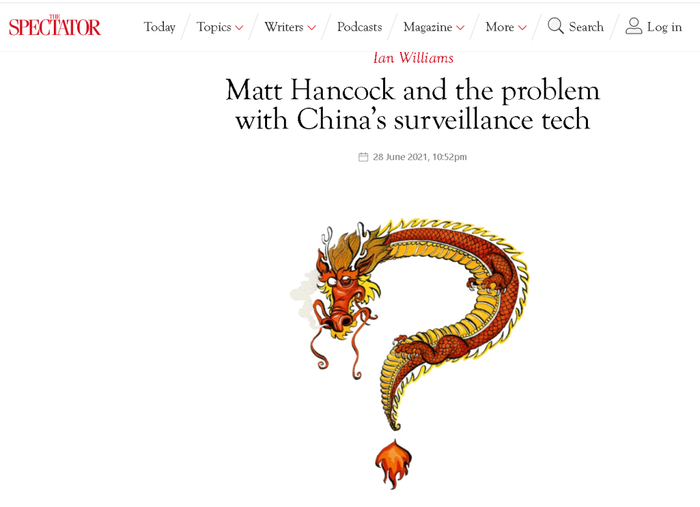This screenshot has width=700, height=507.
Task: Open the Writers menu label
Action: pos(283,27)
